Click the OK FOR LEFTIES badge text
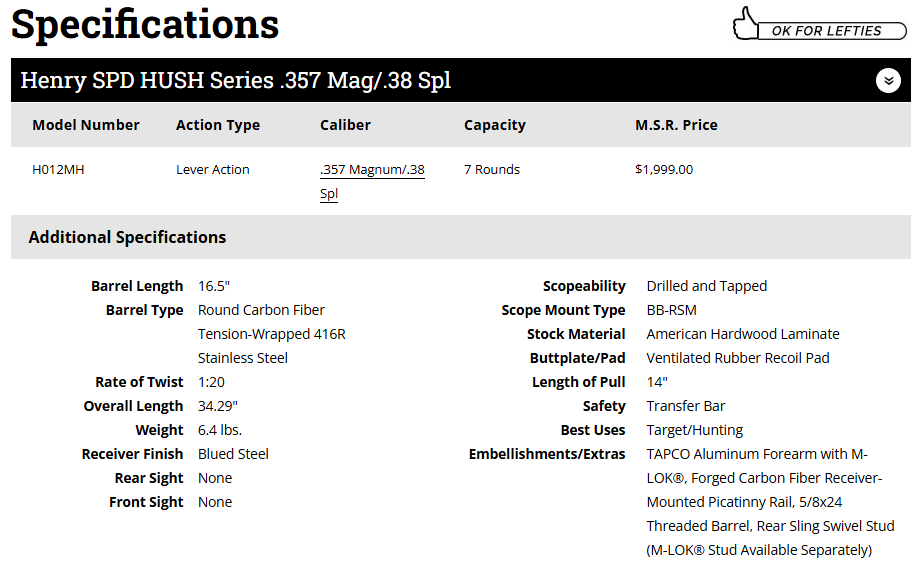921x568 pixels. tap(826, 31)
